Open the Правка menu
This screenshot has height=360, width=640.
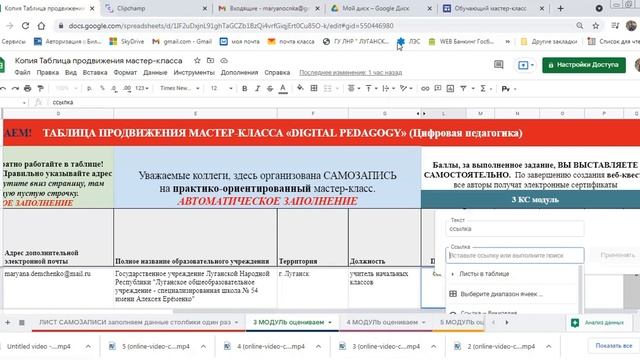tap(48, 73)
